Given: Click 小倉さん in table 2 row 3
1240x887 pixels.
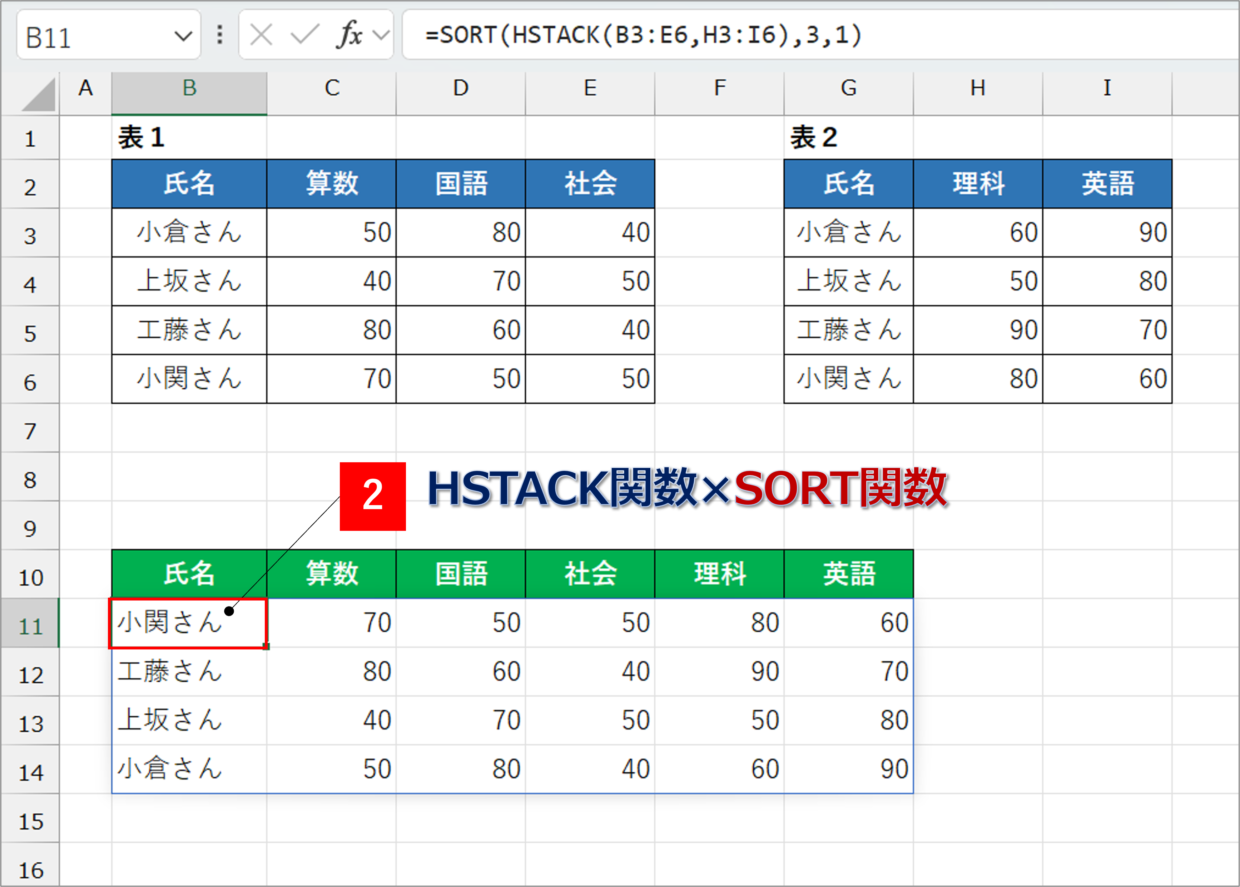Looking at the screenshot, I should click(x=848, y=233).
